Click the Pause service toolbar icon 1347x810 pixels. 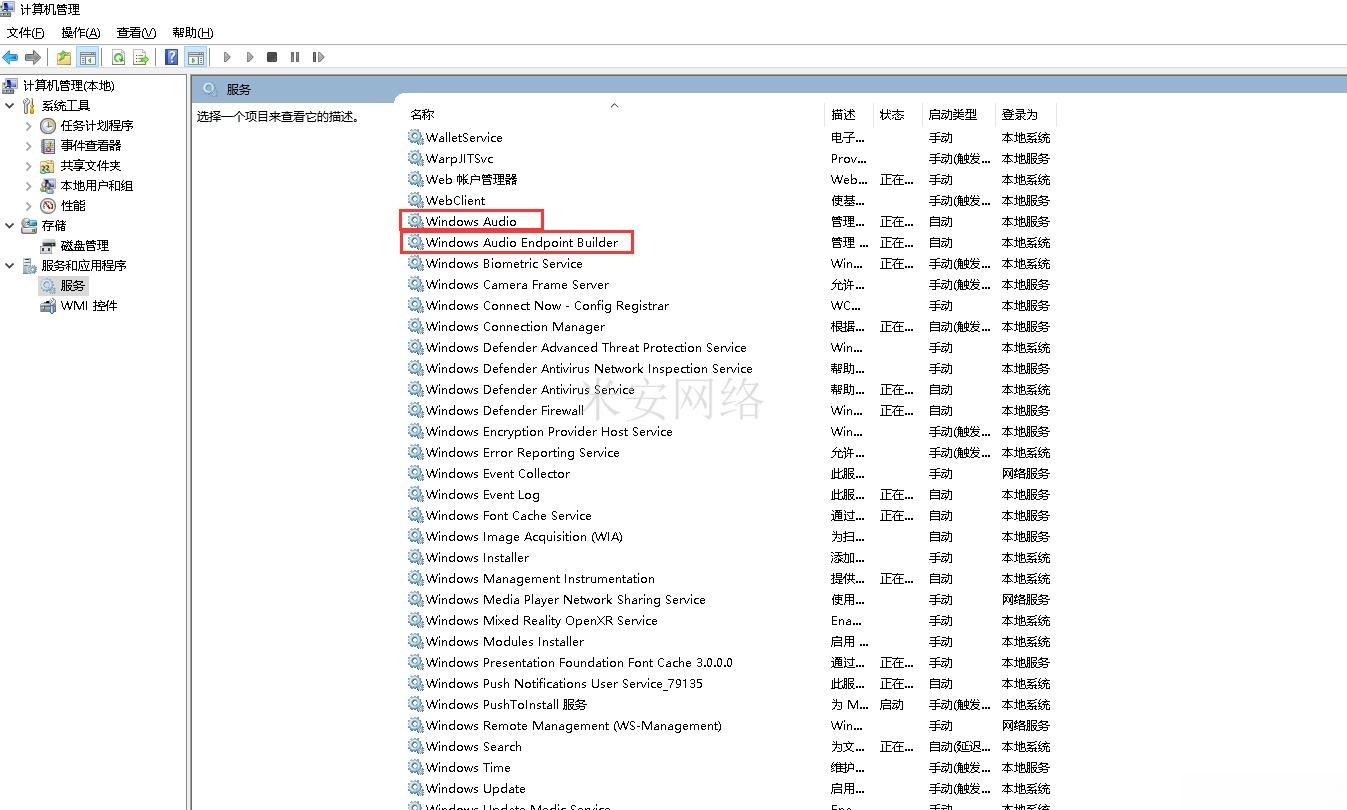(295, 57)
